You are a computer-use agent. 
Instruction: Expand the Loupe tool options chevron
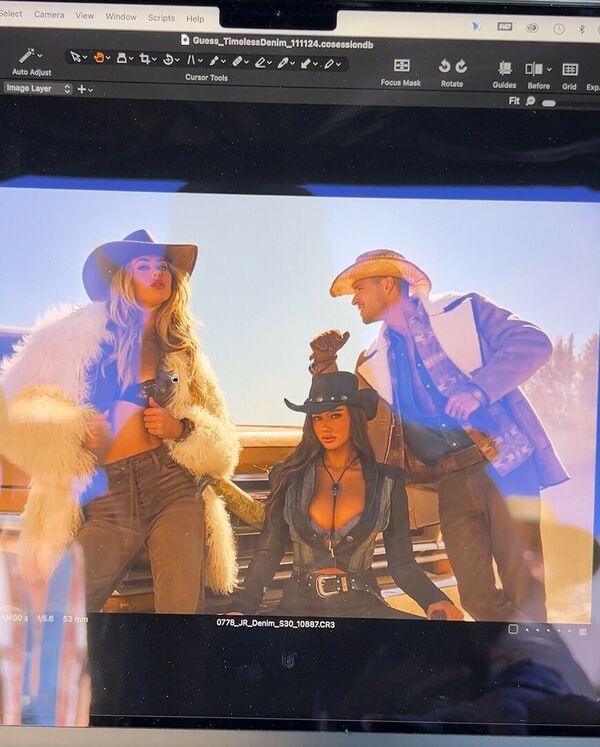point(131,59)
